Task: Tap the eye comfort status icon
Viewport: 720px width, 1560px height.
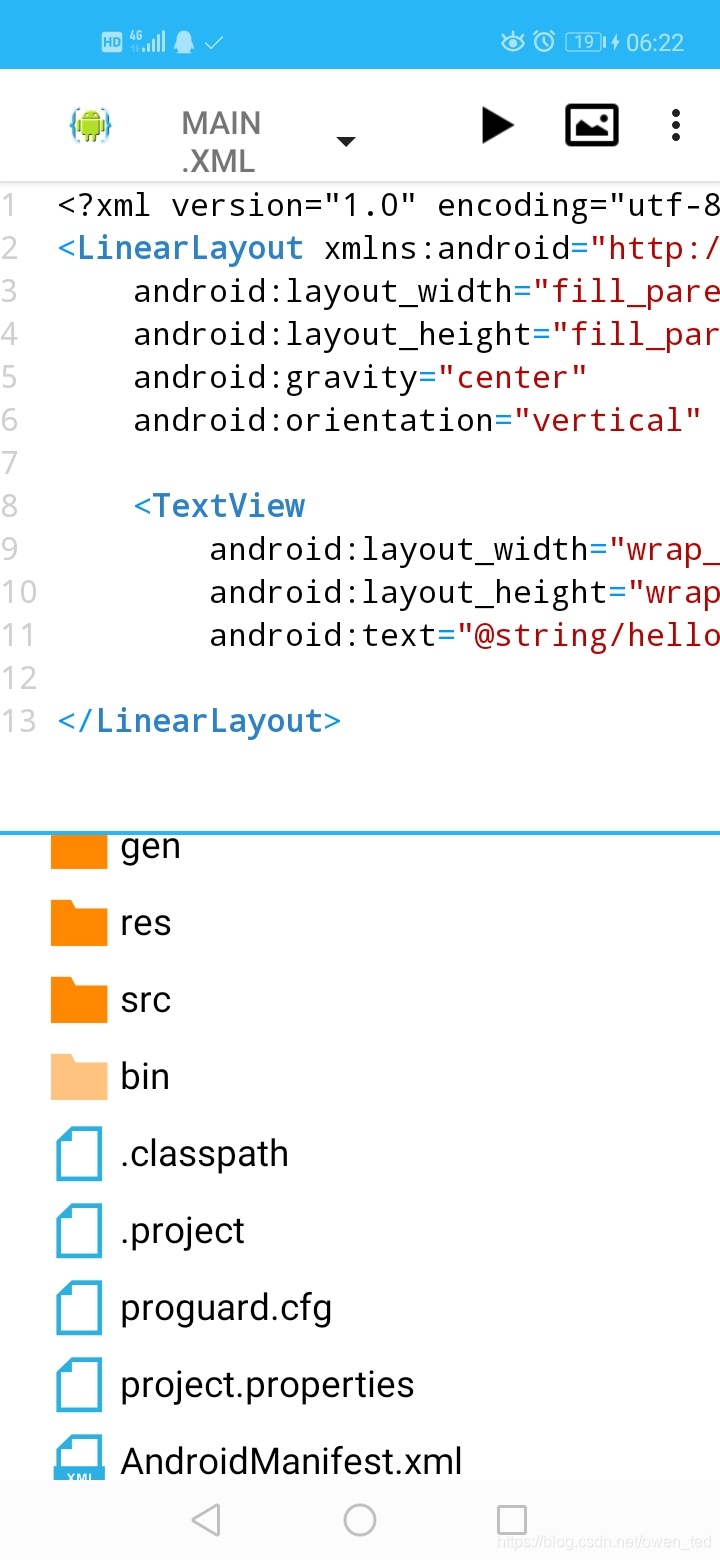Action: pyautogui.click(x=512, y=42)
